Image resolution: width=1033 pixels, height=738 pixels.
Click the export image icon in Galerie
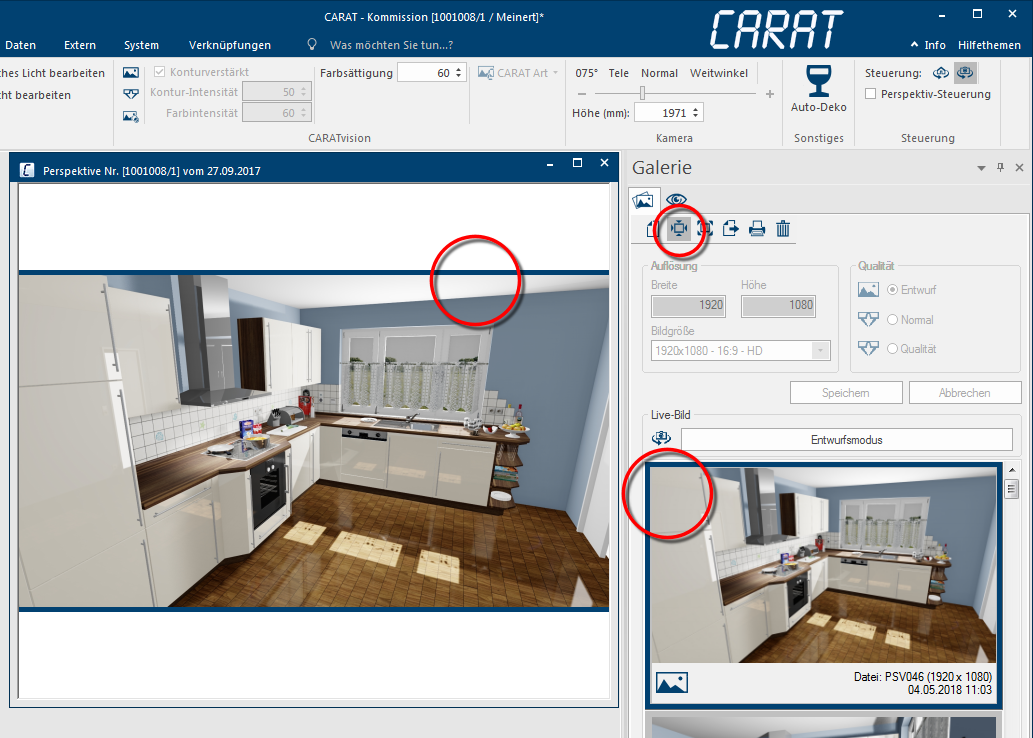731,228
